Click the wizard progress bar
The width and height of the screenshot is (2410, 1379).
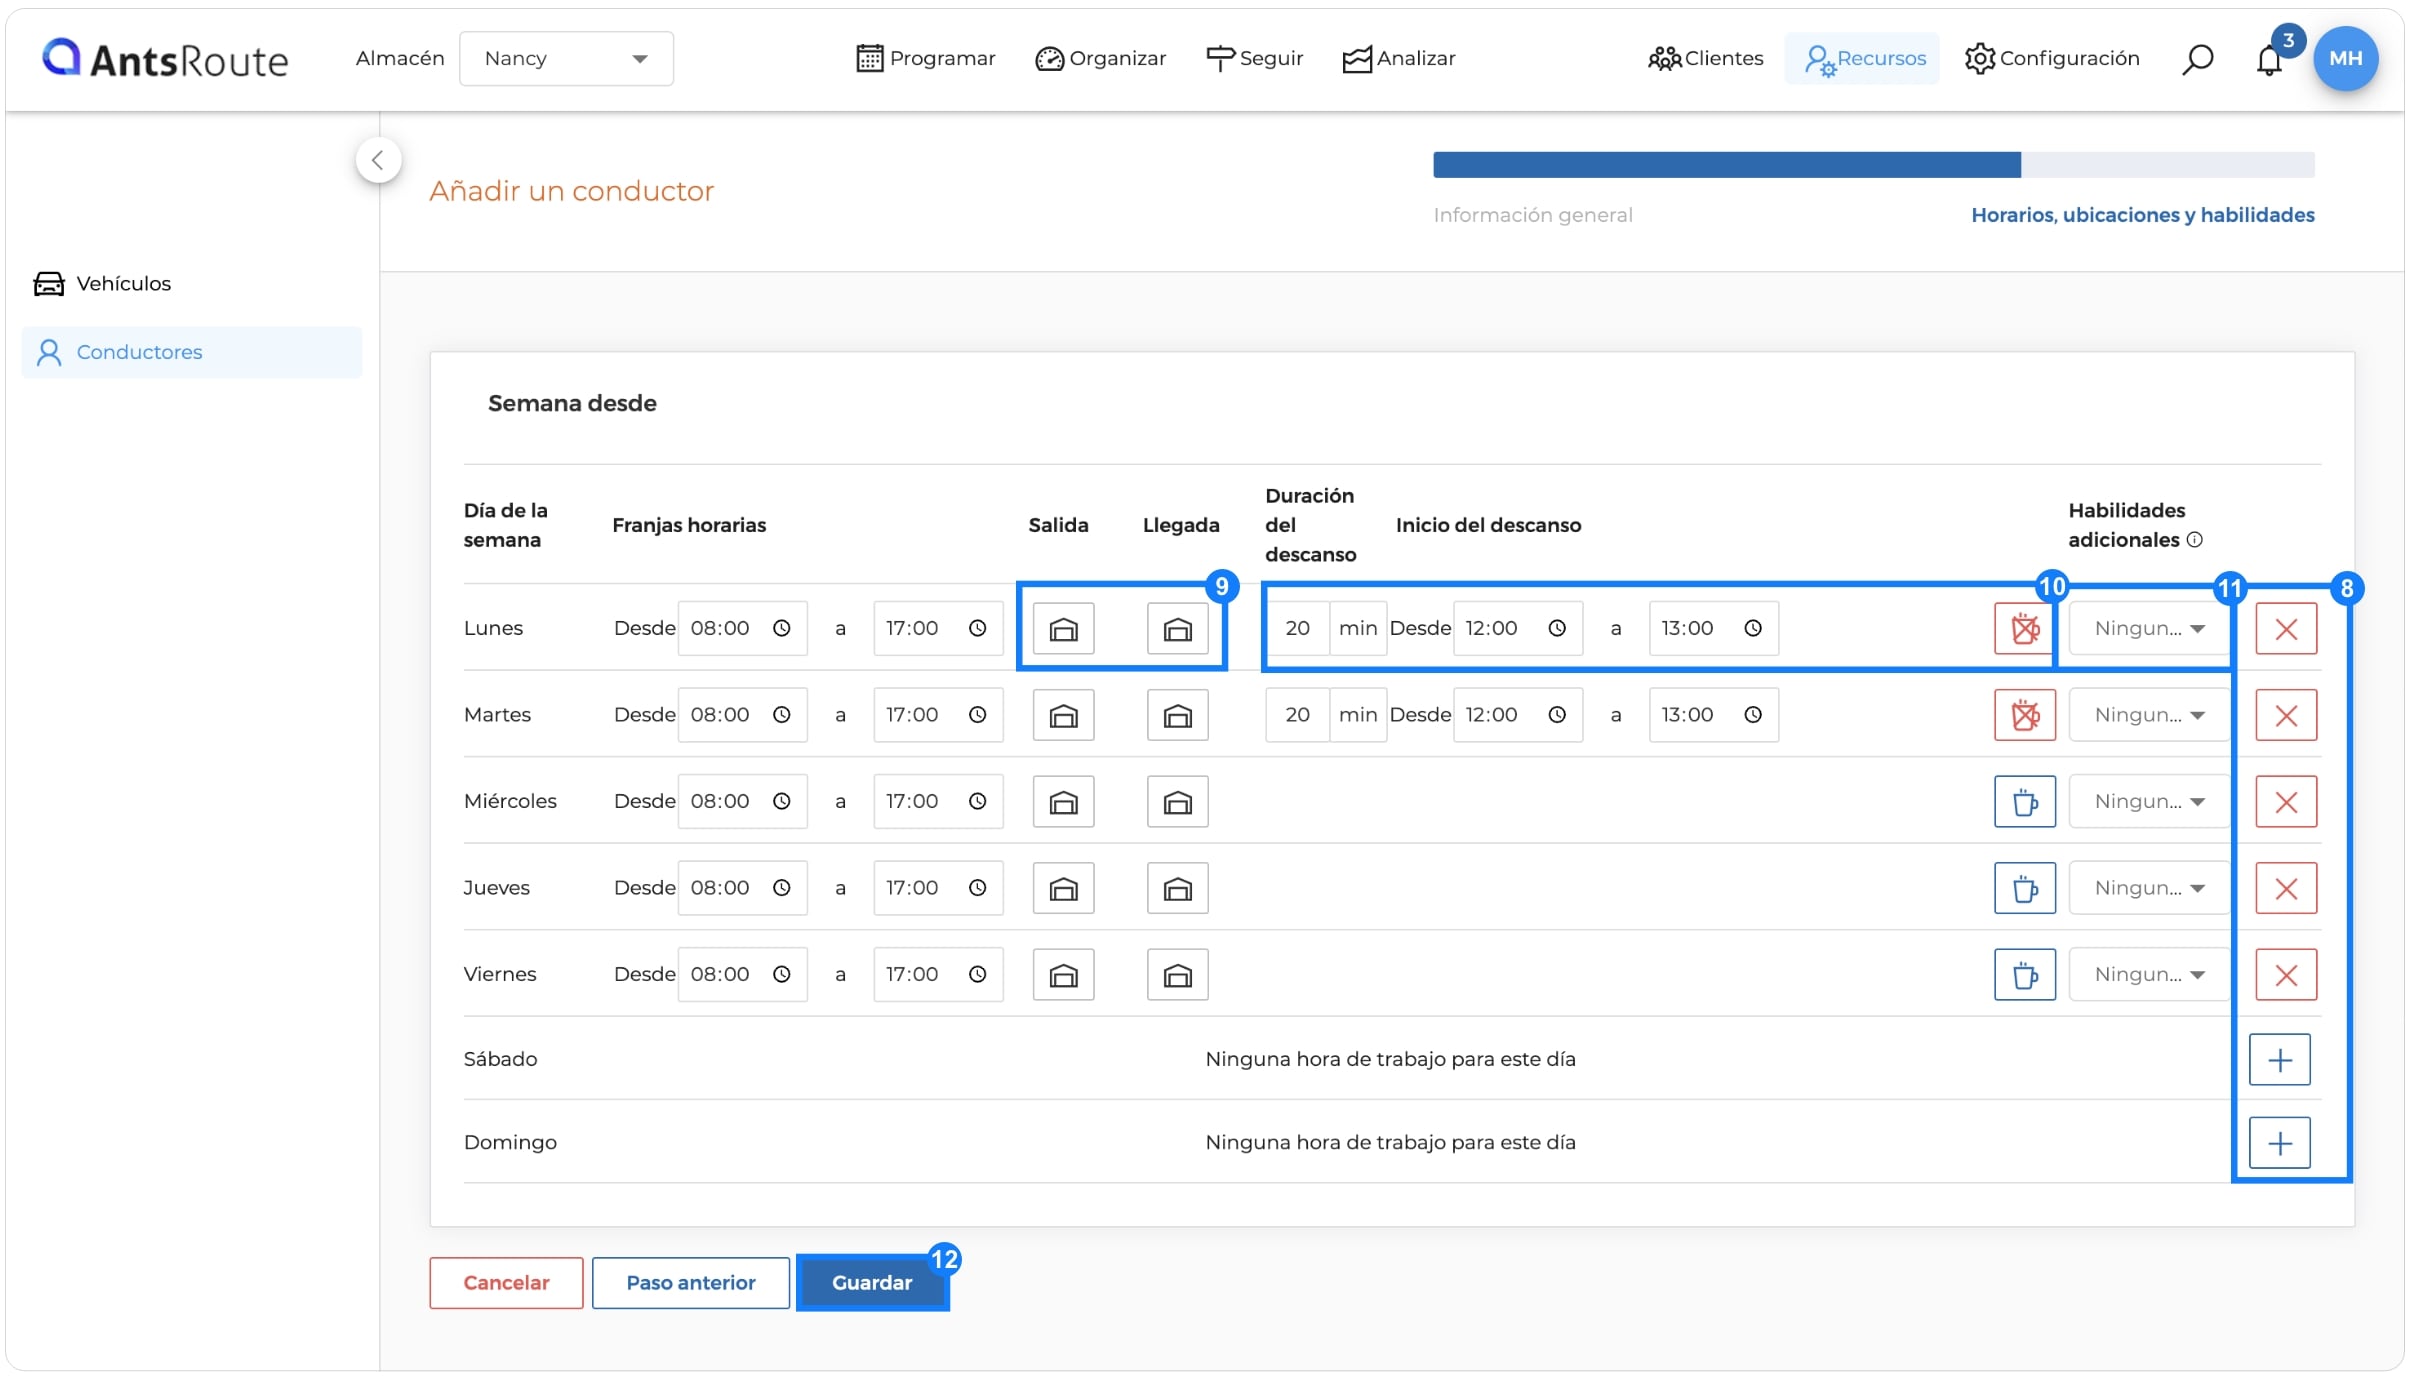(1873, 165)
